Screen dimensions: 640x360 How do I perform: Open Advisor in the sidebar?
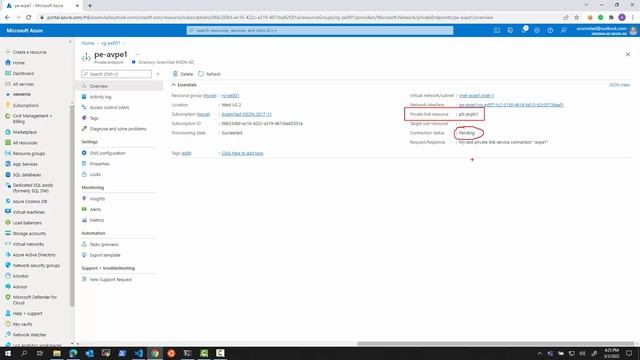pos(20,287)
